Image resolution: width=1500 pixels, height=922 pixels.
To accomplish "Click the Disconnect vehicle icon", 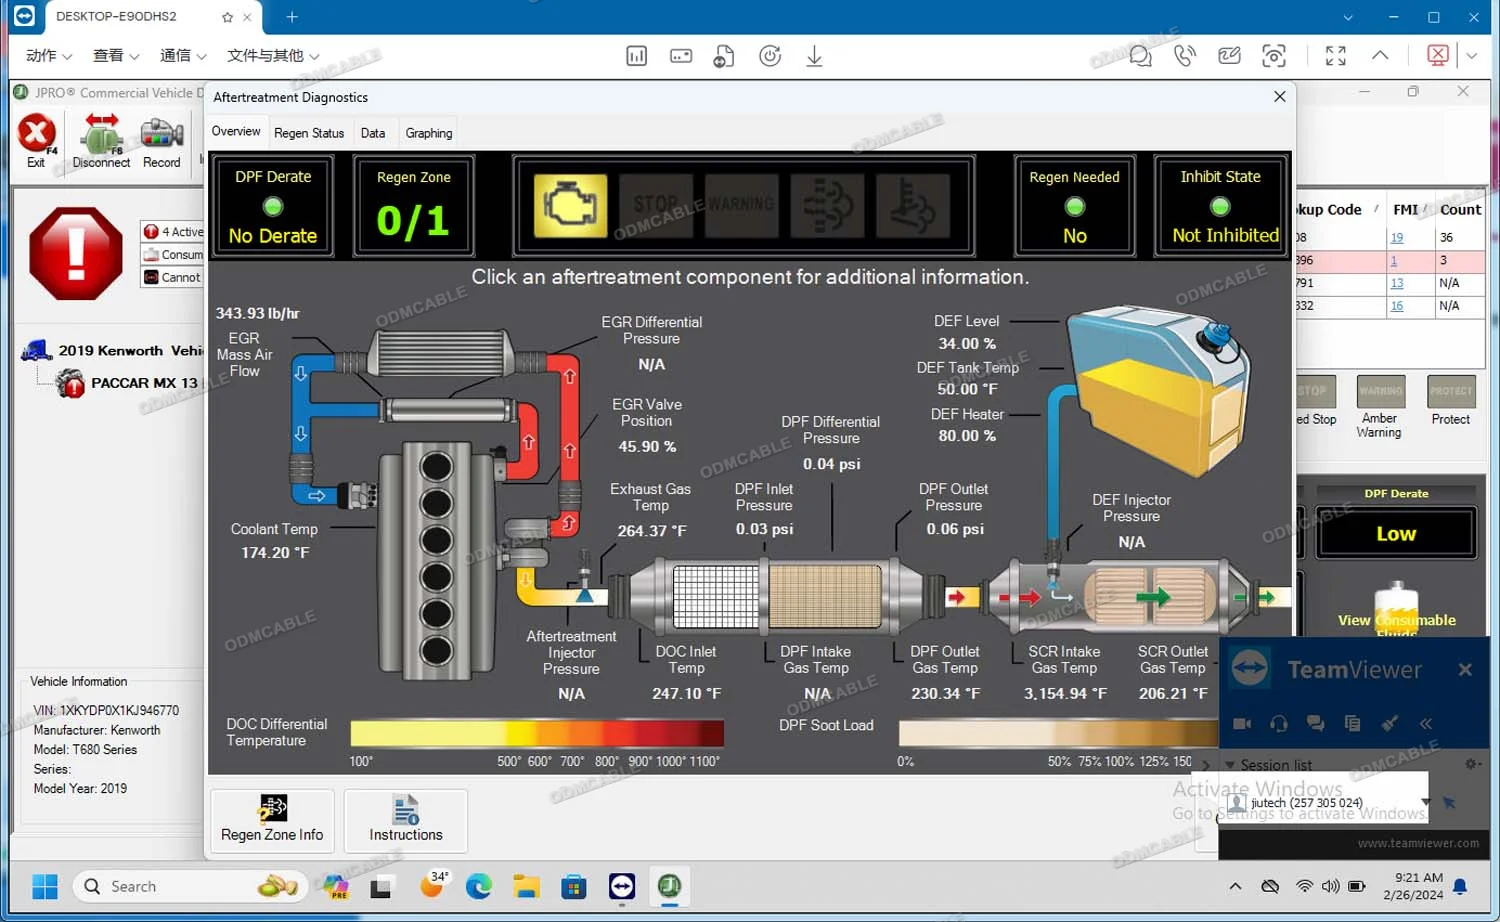I will [x=101, y=140].
